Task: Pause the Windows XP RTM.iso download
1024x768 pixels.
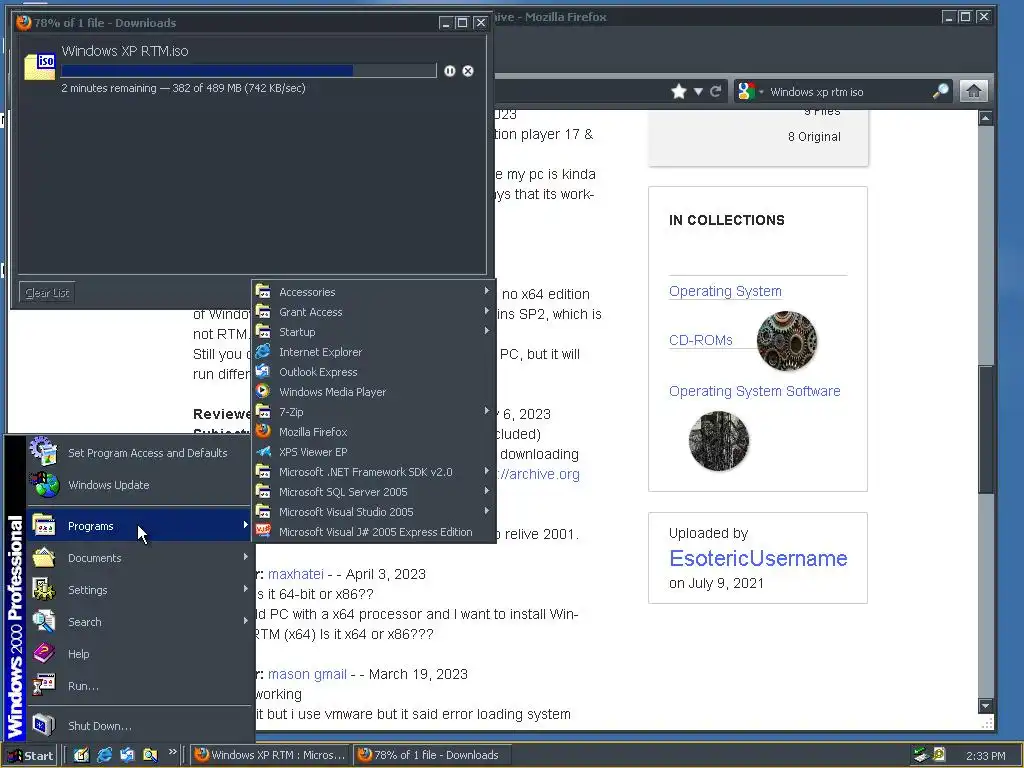Action: coord(449,71)
